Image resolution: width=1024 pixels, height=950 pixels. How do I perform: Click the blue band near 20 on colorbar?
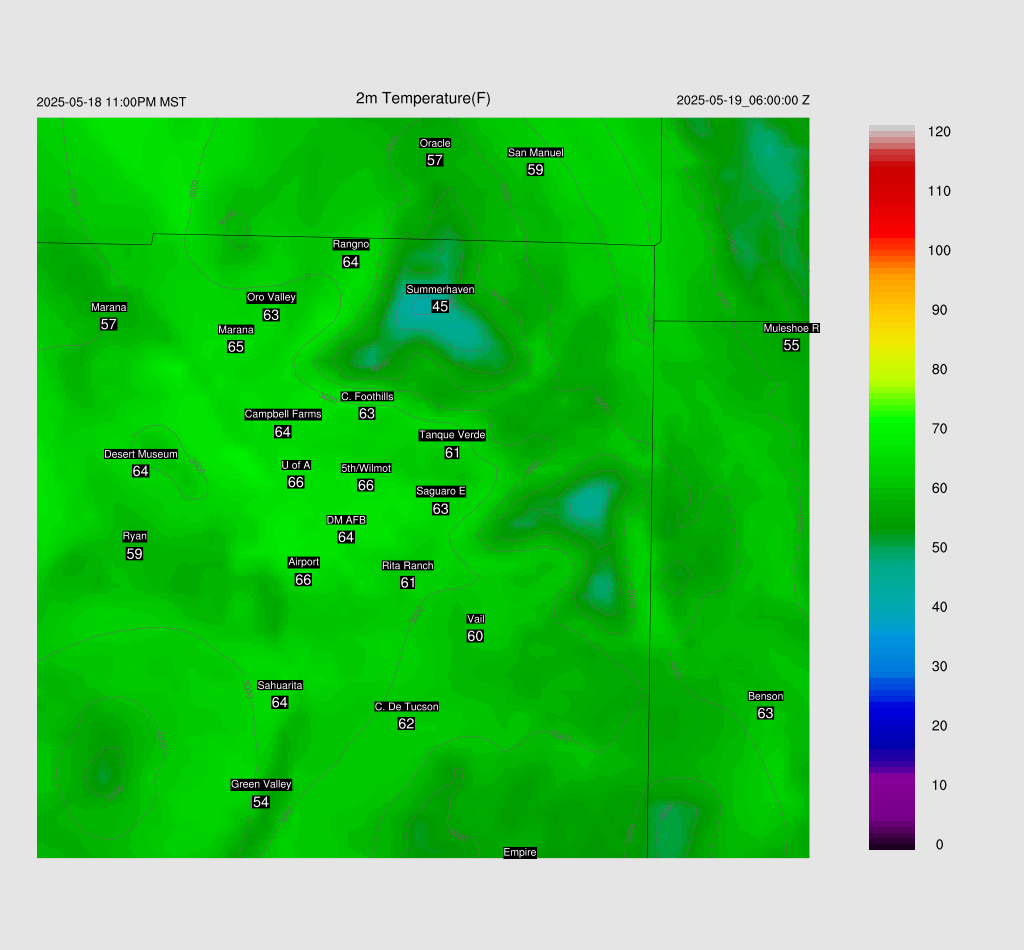[x=891, y=725]
